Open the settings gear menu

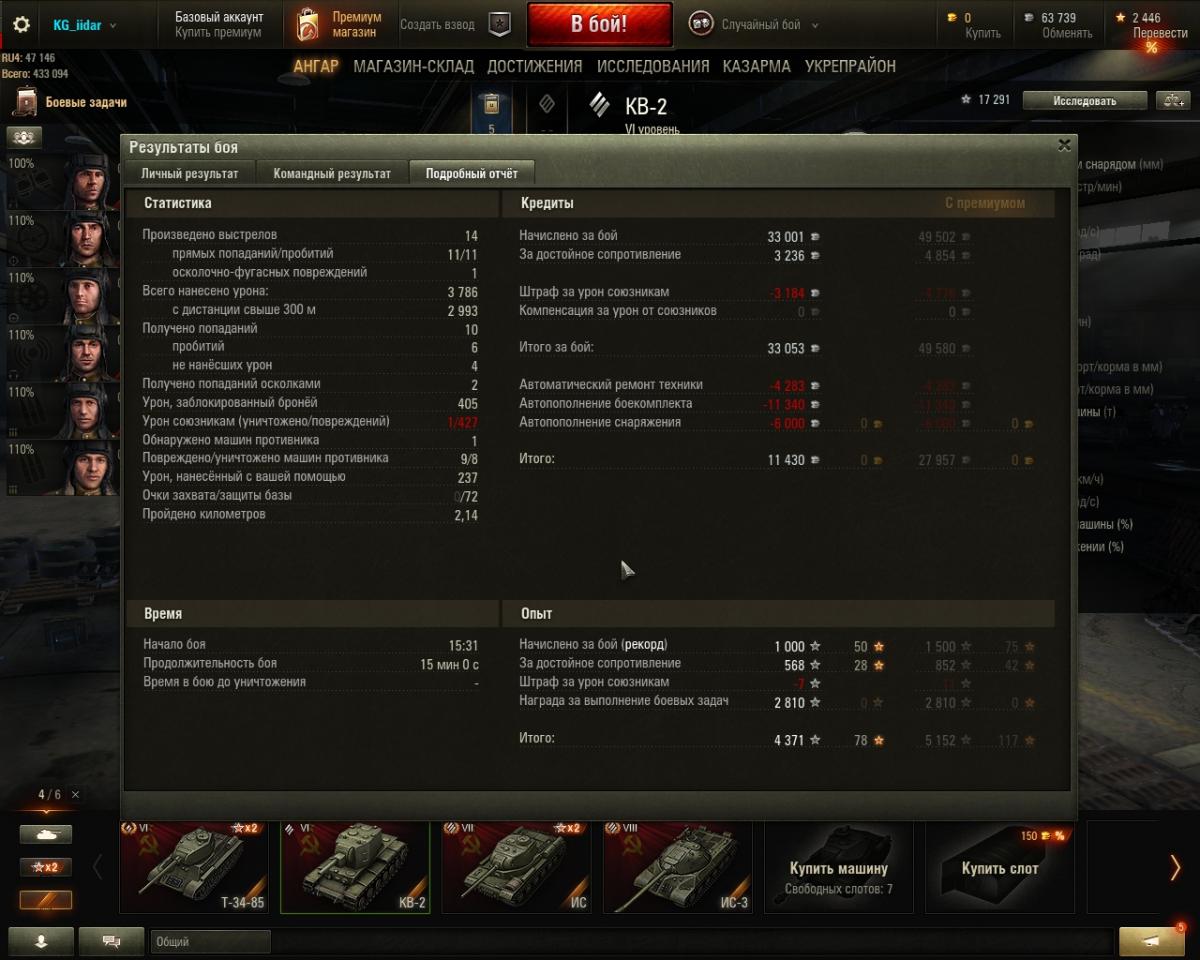pos(21,25)
